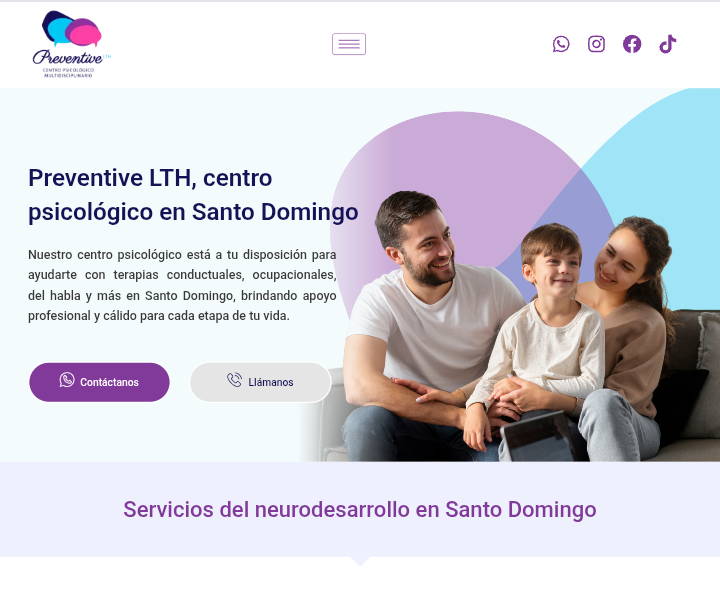Viewport: 720px width, 594px height.
Task: Click the Preventive LTH logo
Action: point(72,44)
